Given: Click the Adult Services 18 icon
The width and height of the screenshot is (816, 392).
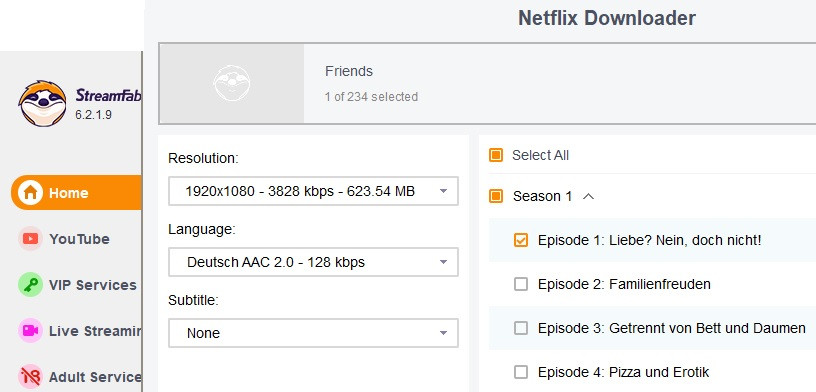Looking at the screenshot, I should (30, 376).
